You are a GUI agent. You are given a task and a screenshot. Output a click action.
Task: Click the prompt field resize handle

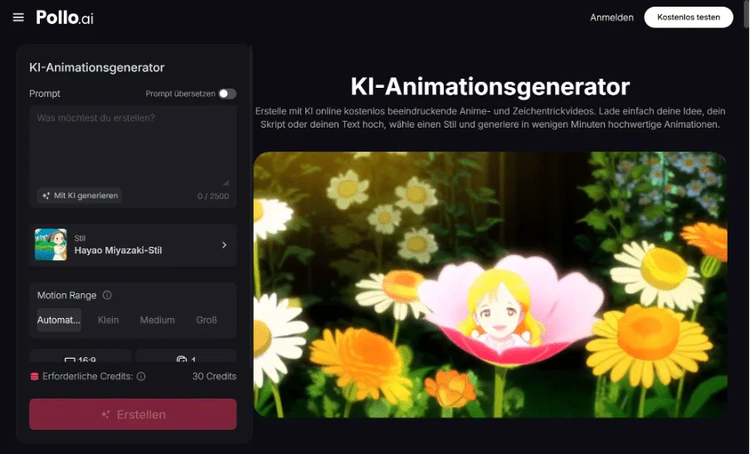tap(226, 182)
